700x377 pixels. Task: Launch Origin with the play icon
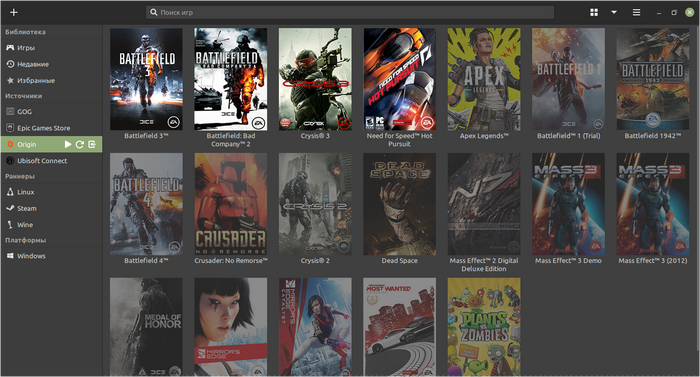pyautogui.click(x=68, y=144)
